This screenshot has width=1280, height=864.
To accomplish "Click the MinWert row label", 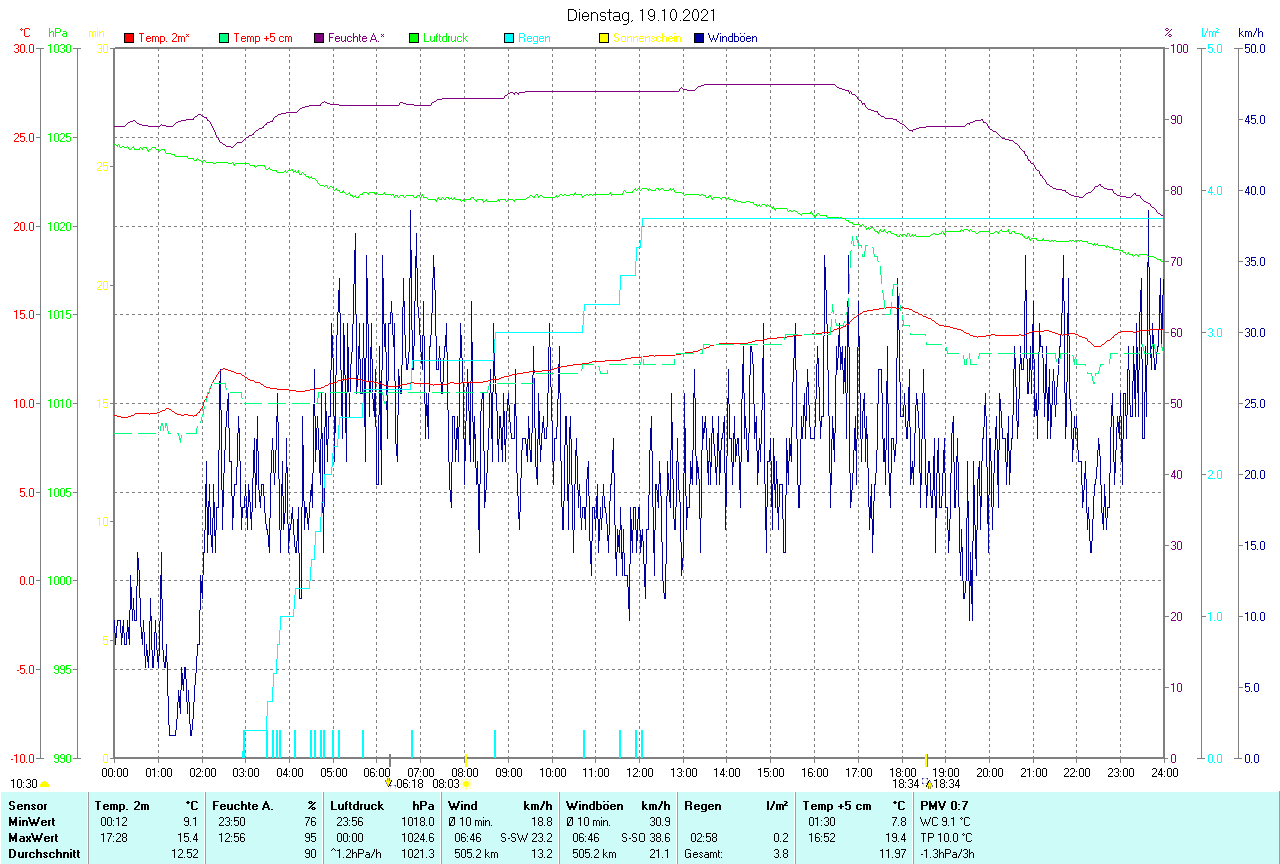I will click(x=30, y=822).
